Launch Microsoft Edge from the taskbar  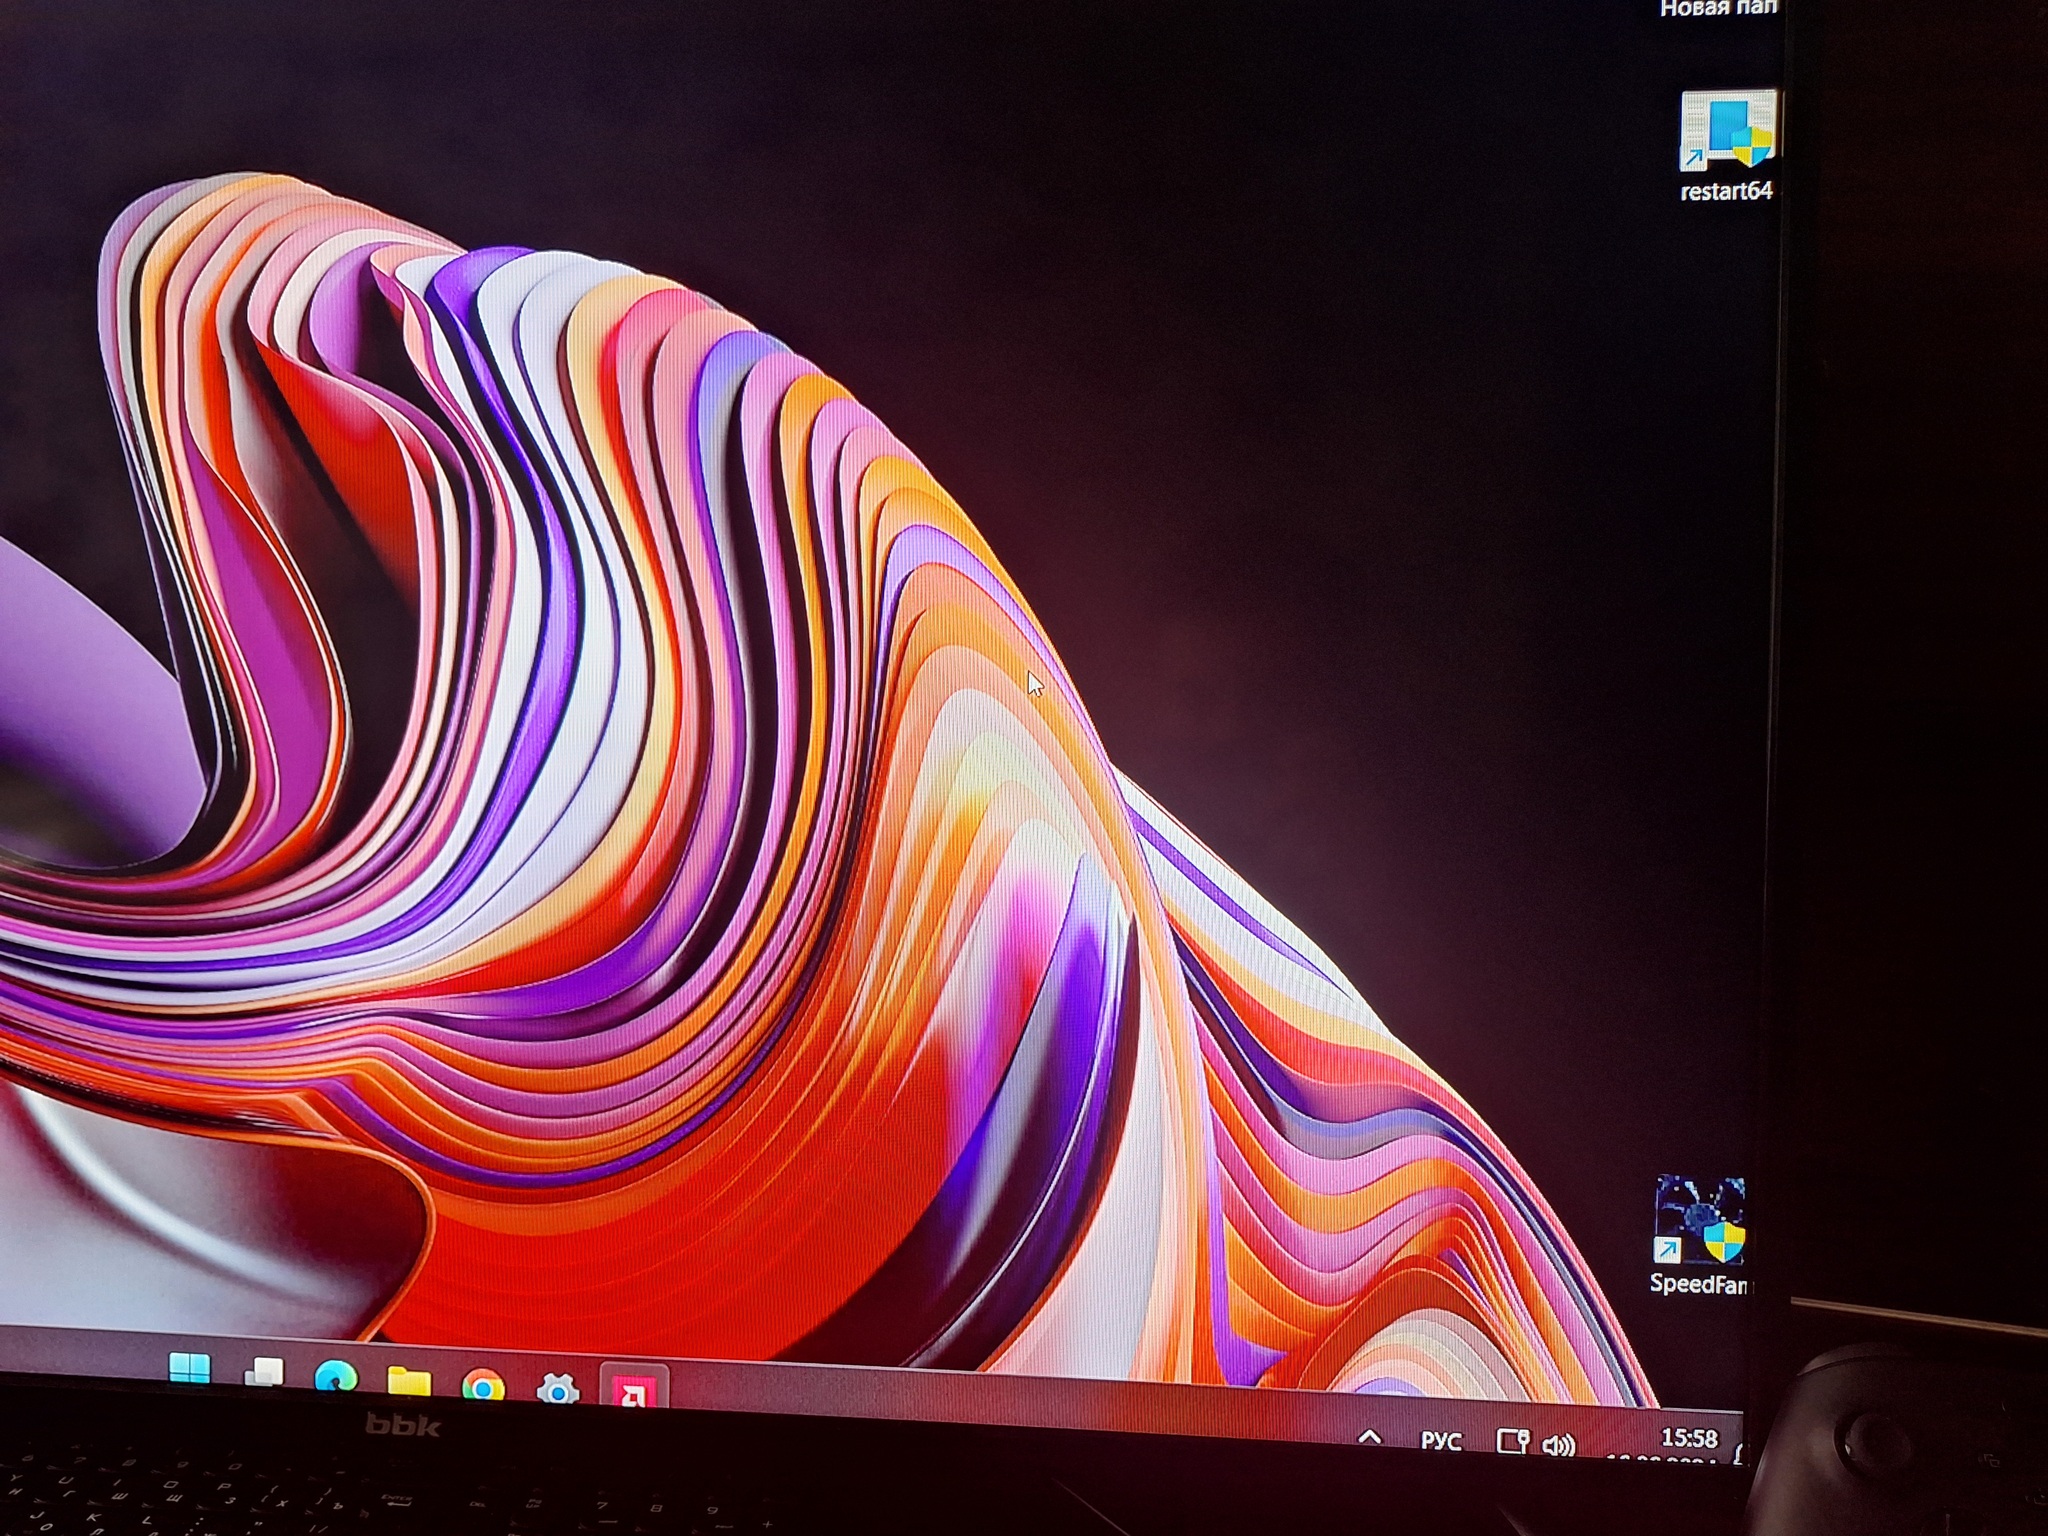(336, 1378)
